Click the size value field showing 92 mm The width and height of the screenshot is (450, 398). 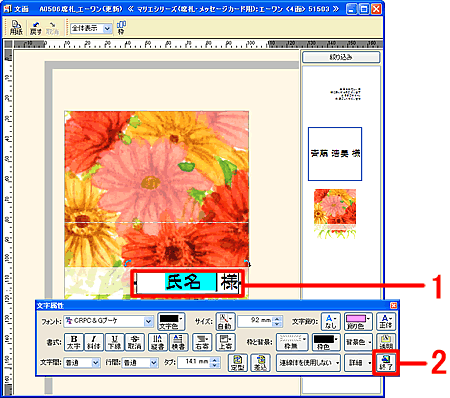point(256,321)
